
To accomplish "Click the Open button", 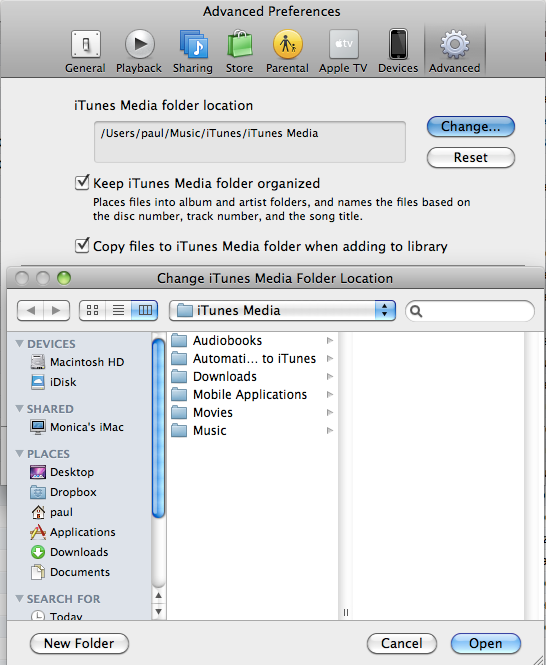I will coord(486,643).
